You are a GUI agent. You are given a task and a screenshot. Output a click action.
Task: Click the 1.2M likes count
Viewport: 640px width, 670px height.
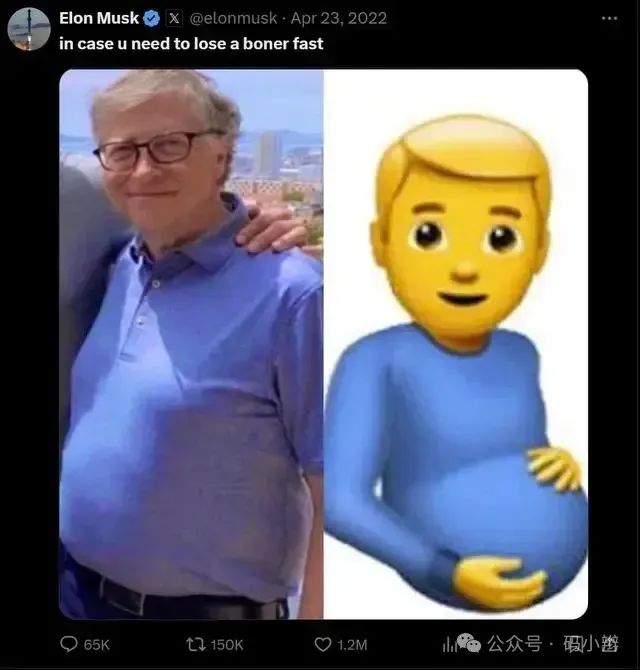pyautogui.click(x=352, y=645)
